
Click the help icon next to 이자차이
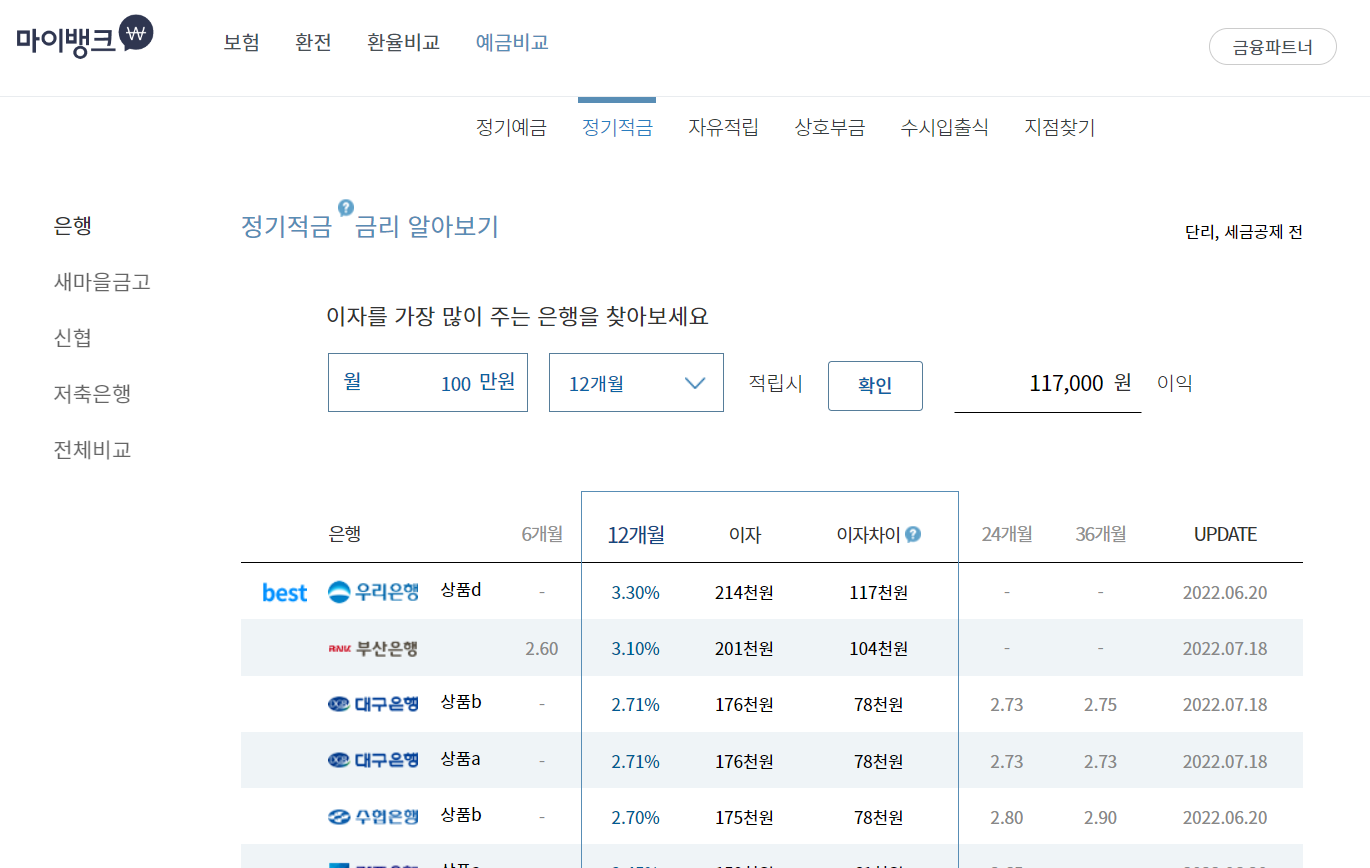(913, 534)
